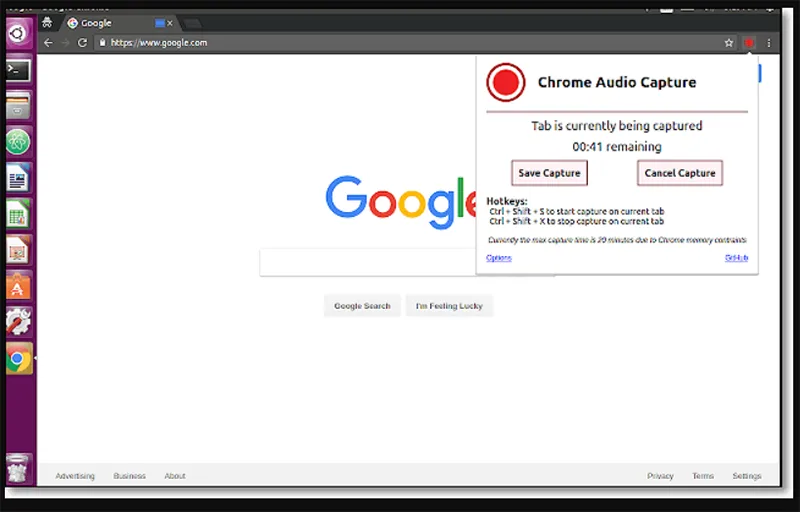
Task: Open LibreOffice Writer from launcher
Action: click(18, 178)
